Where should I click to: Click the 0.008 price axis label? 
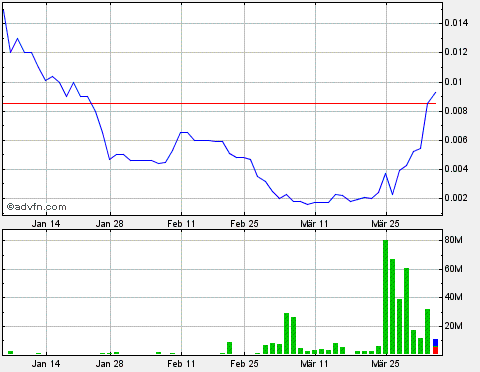(x=456, y=111)
